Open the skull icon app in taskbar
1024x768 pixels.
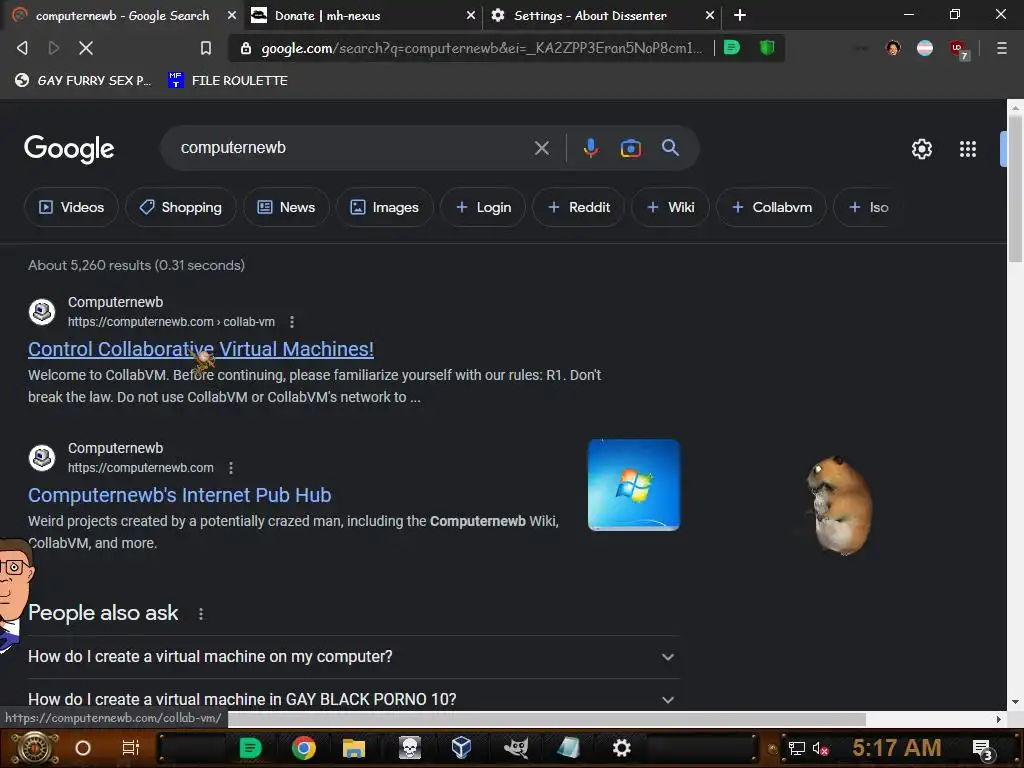[409, 748]
